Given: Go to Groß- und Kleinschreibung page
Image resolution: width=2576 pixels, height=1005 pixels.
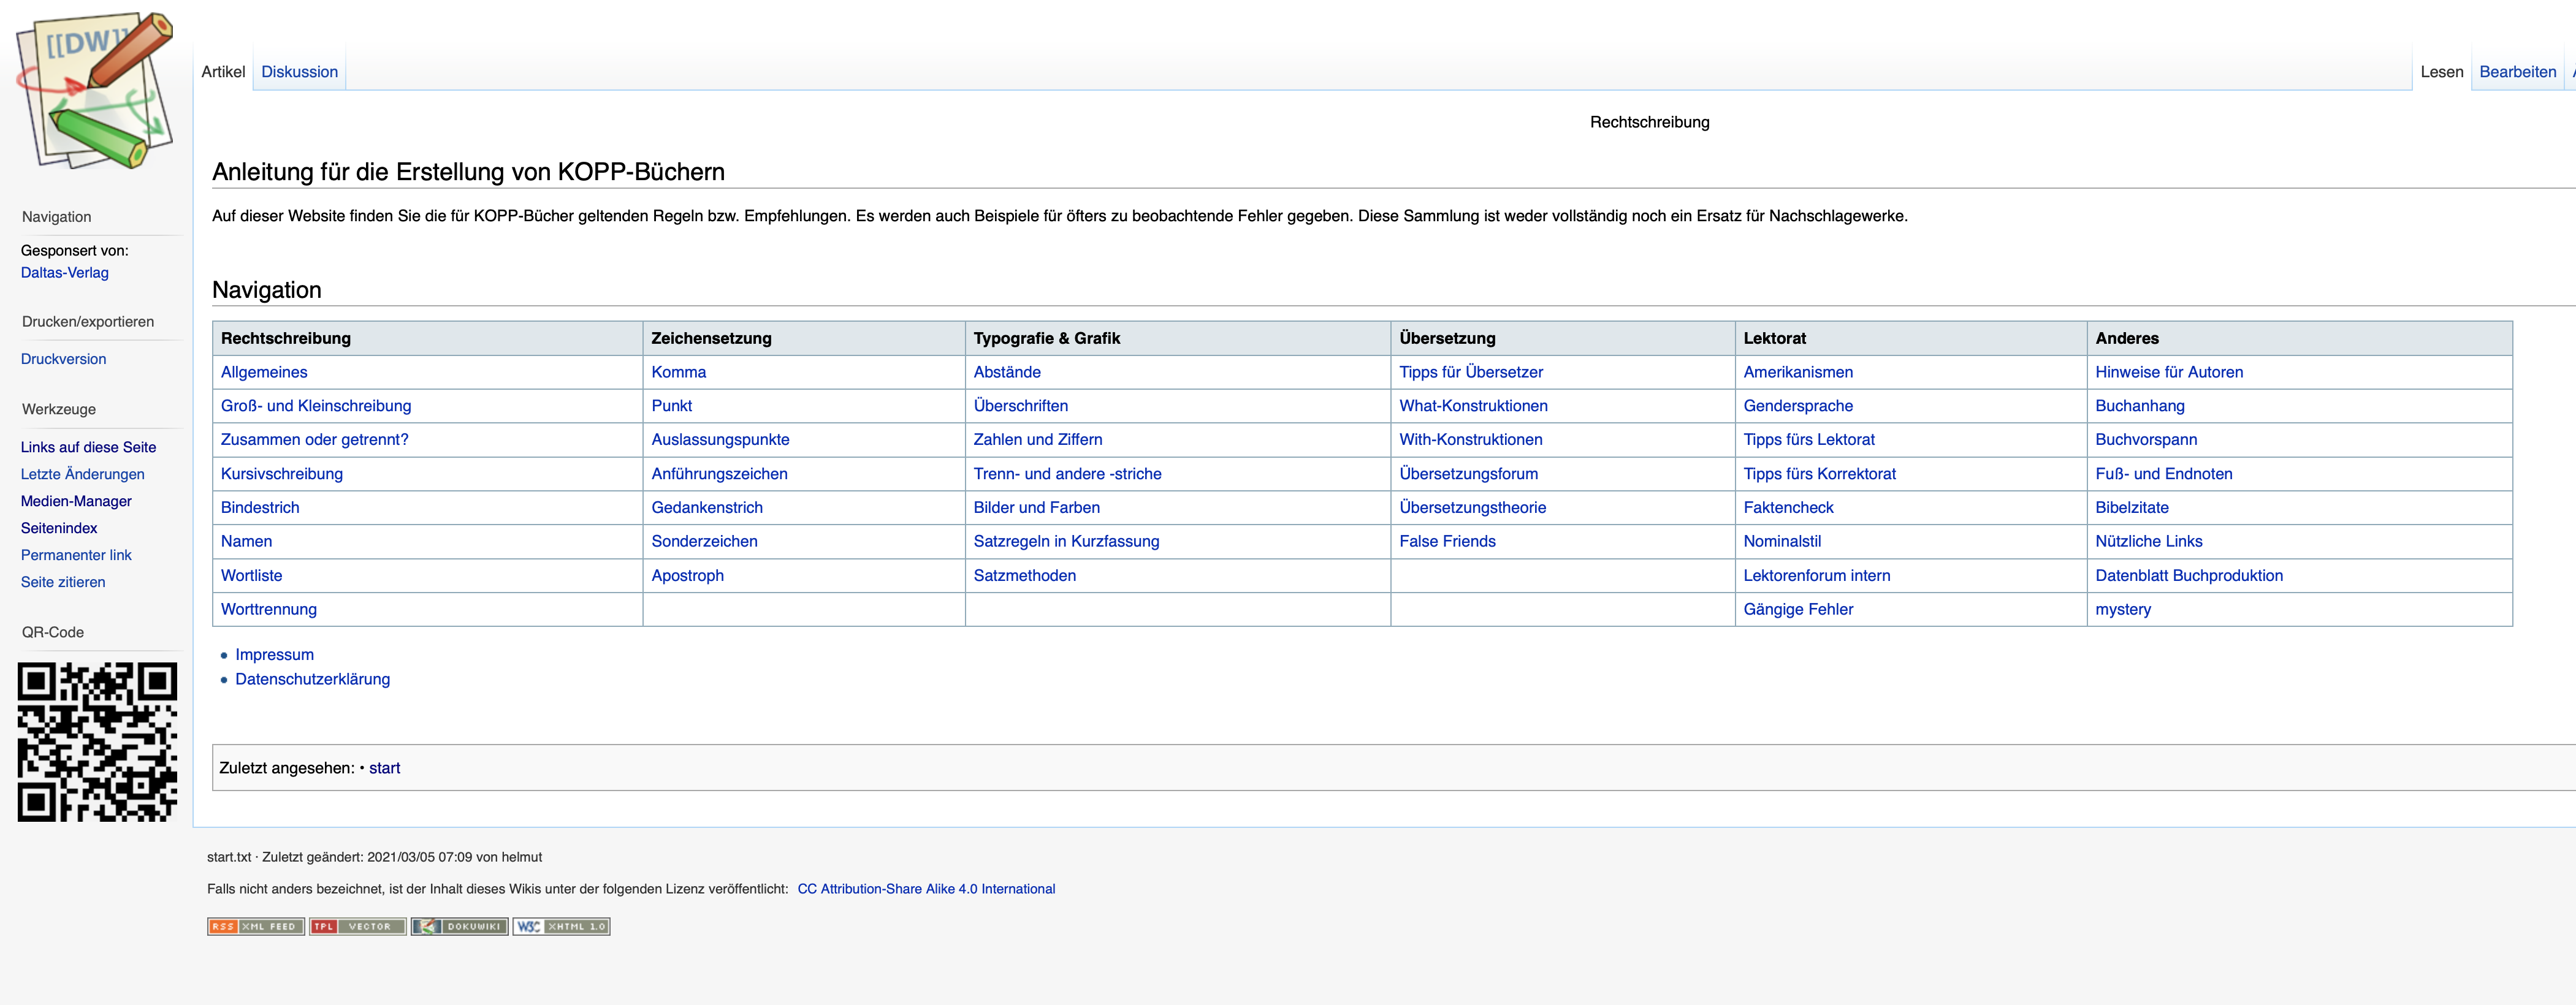Looking at the screenshot, I should point(316,406).
